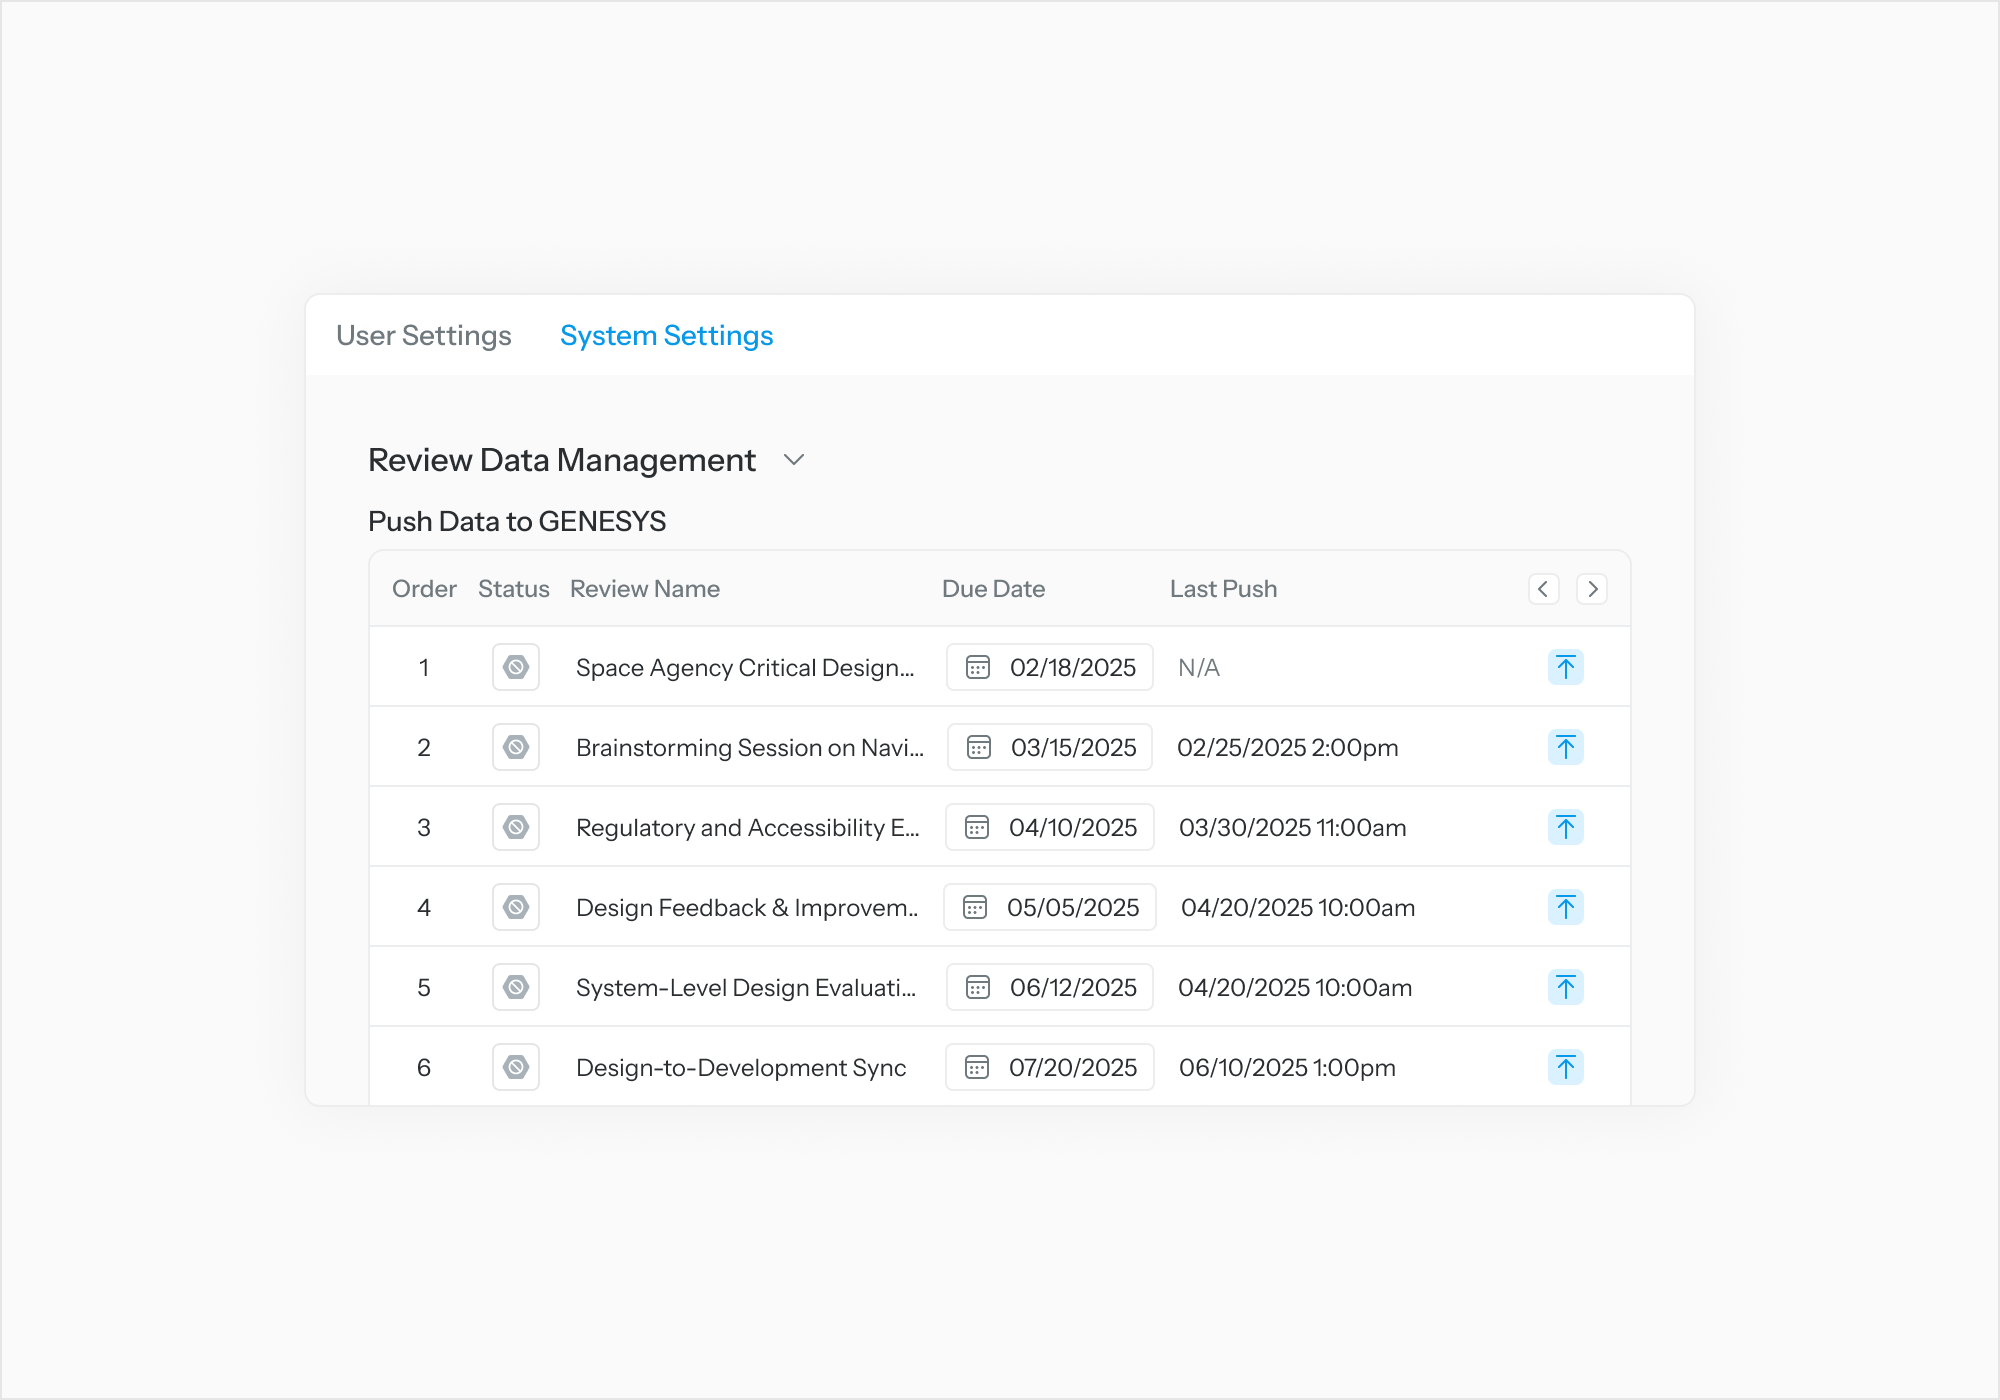The width and height of the screenshot is (2000, 1400).
Task: Open due date picker showing 05/05/2025
Action: pos(1050,907)
